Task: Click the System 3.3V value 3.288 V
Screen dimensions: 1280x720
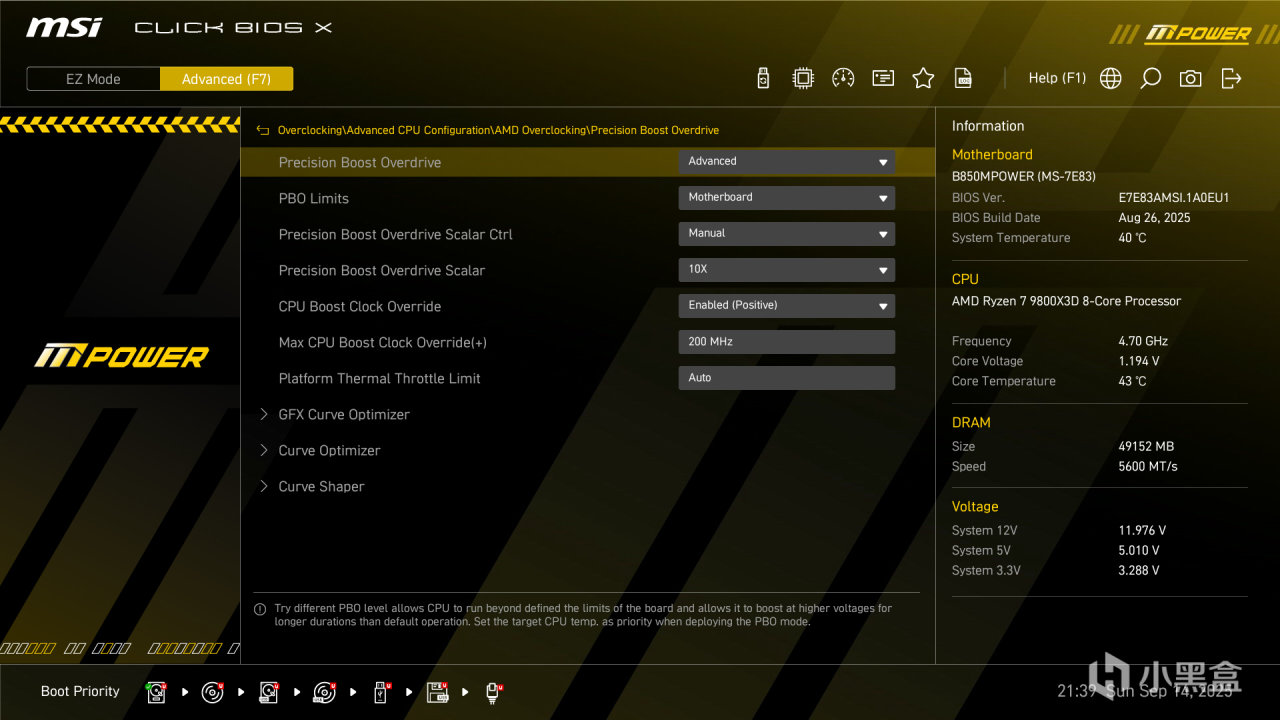Action: [1139, 570]
